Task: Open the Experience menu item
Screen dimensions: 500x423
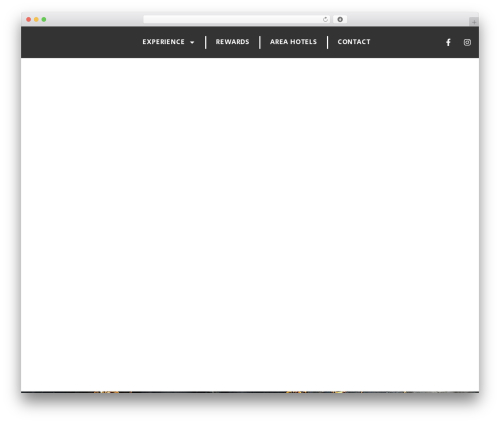Action: click(163, 42)
